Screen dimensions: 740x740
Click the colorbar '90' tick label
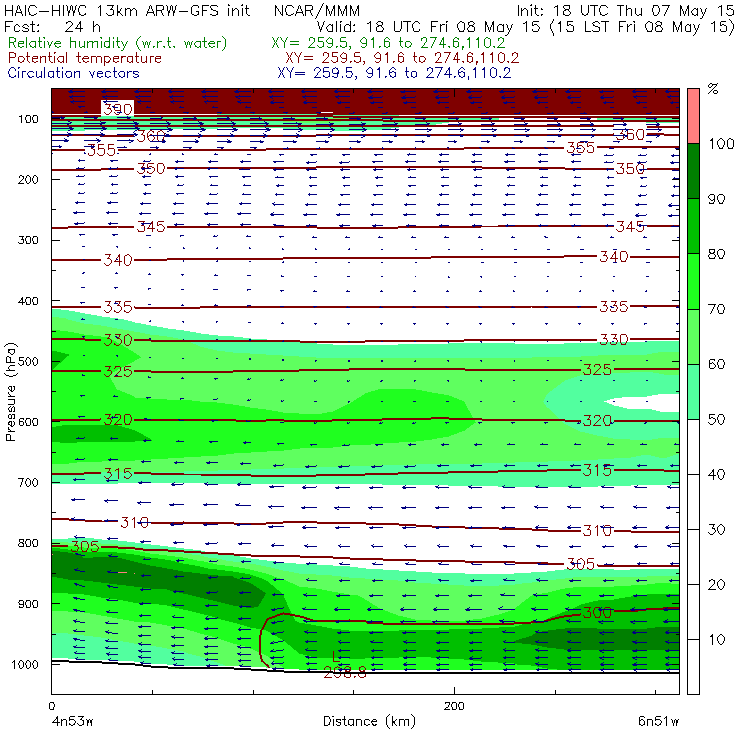click(x=716, y=199)
